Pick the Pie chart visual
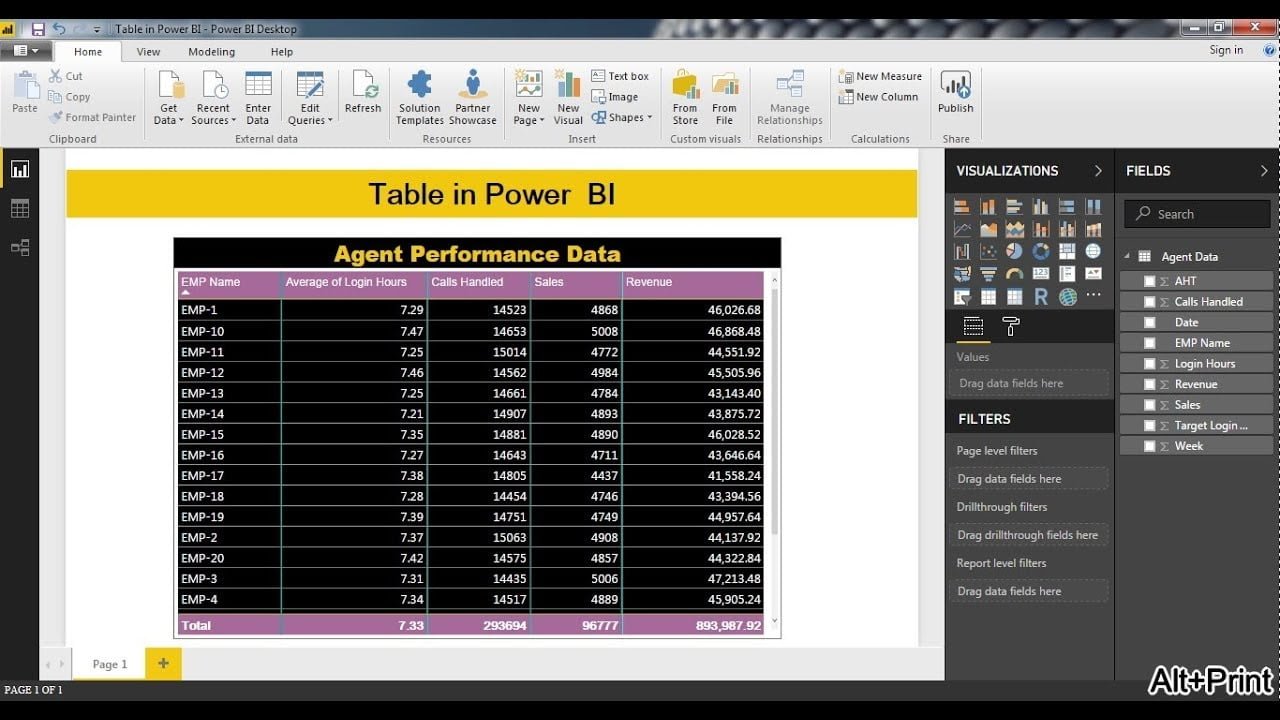Viewport: 1280px width, 720px height. pos(1014,251)
